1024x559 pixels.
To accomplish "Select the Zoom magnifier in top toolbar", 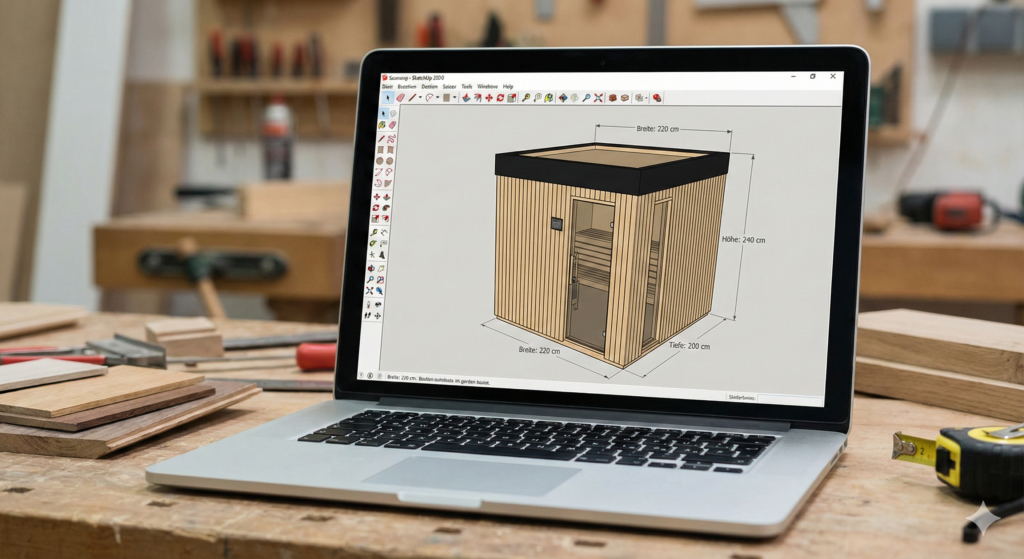I will (x=586, y=98).
